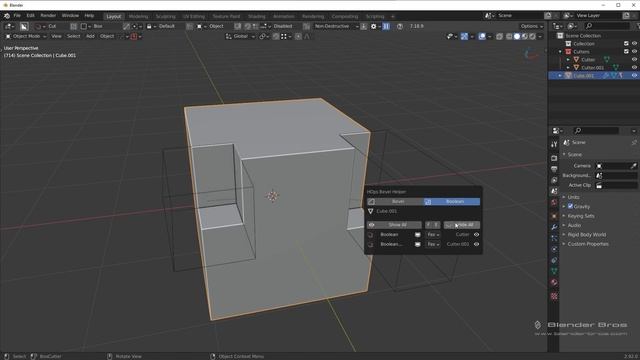Open the File menu
This screenshot has height=360, width=640.
tap(17, 16)
